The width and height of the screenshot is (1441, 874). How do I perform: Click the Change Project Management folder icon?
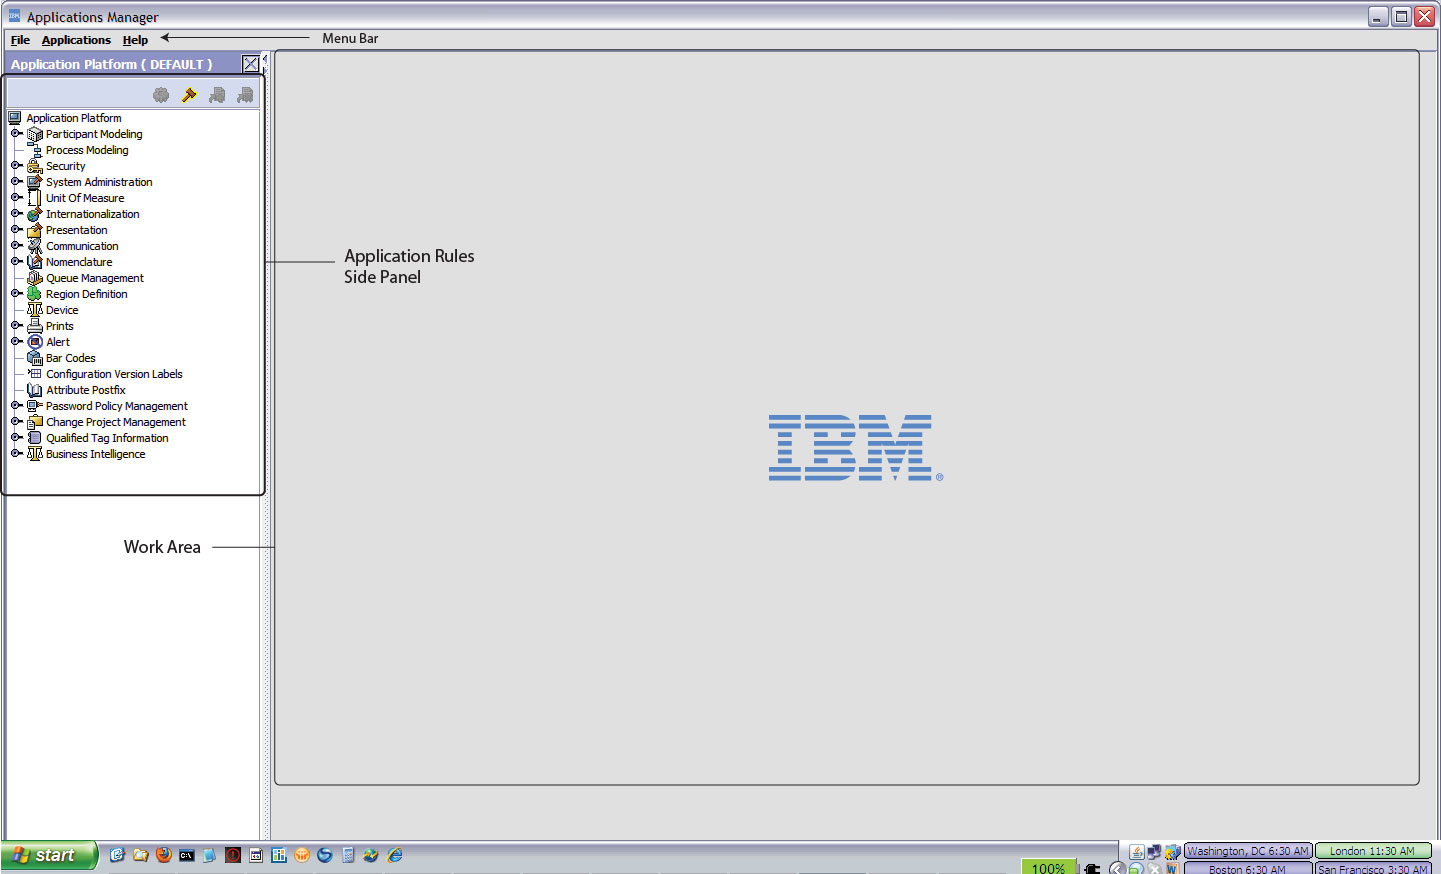(x=35, y=422)
